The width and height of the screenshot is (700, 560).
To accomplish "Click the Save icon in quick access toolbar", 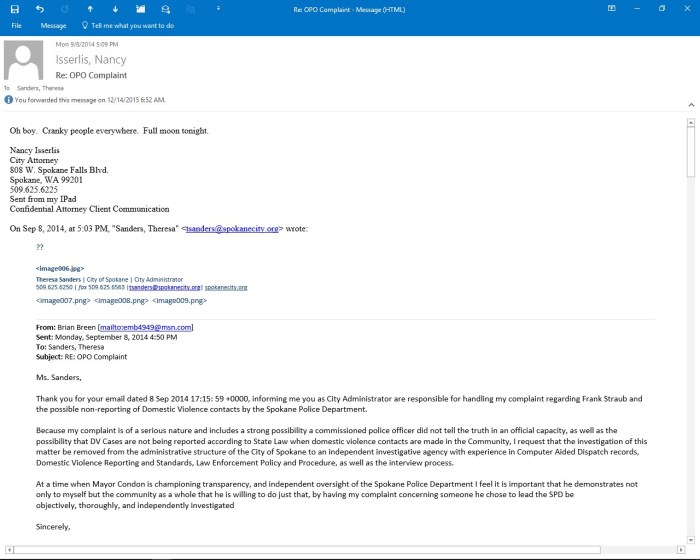I will point(14,8).
